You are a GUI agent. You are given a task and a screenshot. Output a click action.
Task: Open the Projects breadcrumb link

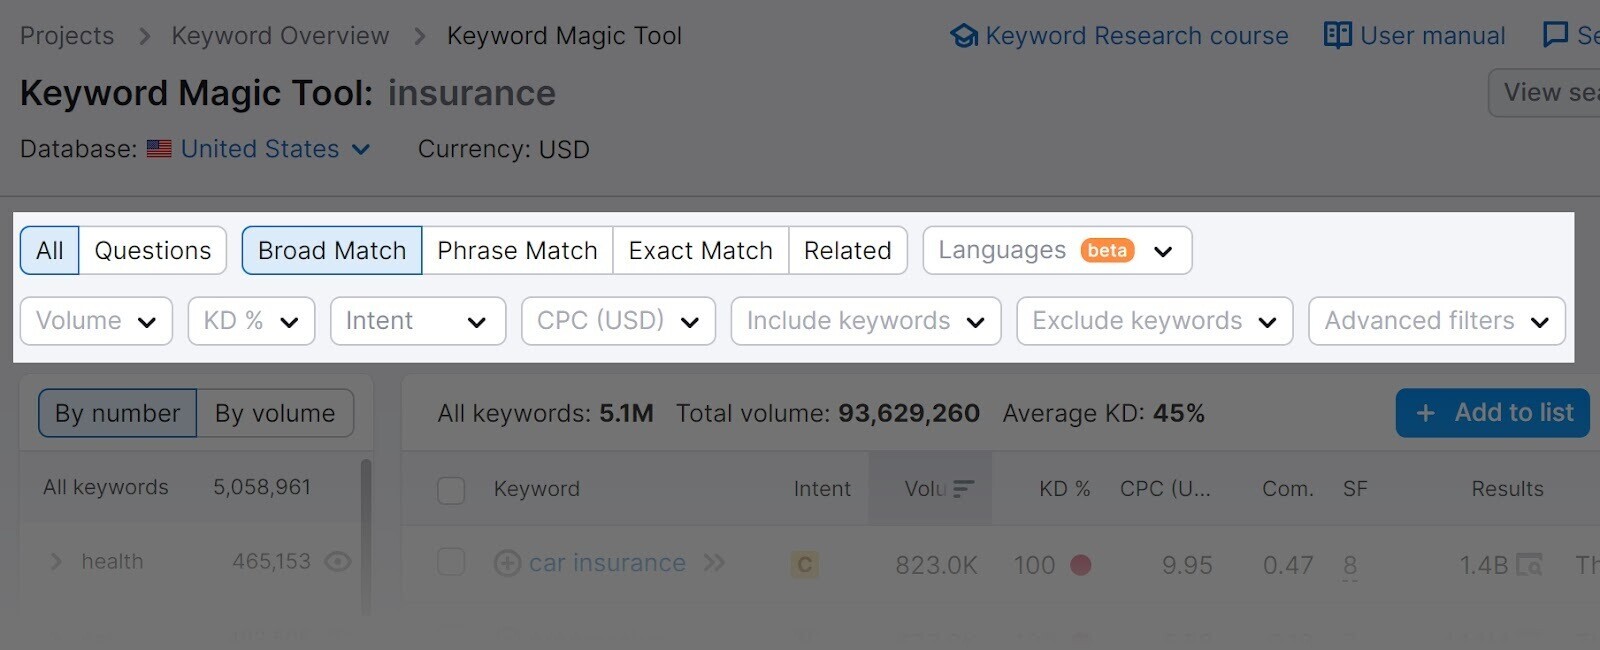[x=66, y=35]
